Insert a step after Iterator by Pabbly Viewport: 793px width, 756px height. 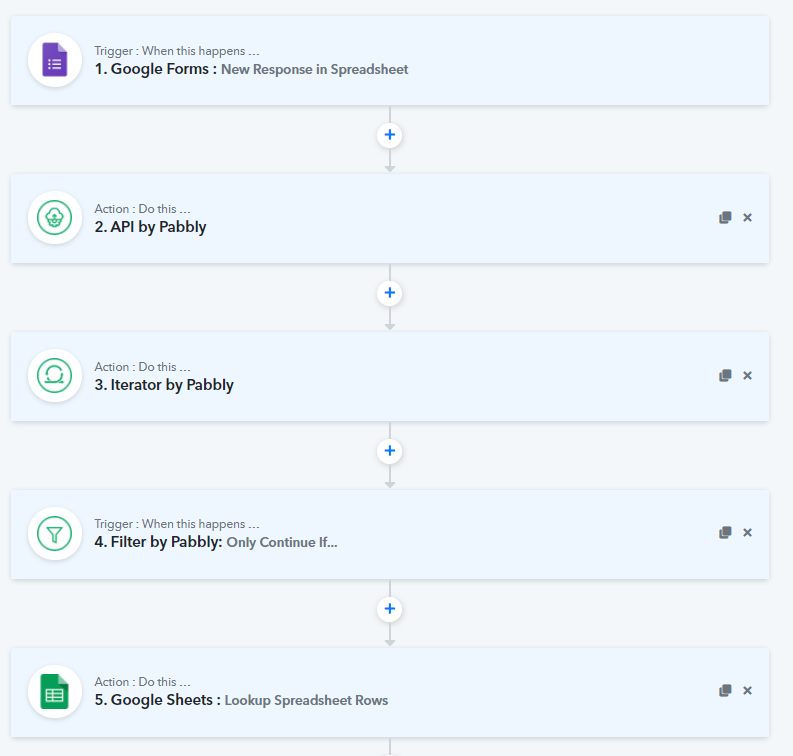pos(389,451)
